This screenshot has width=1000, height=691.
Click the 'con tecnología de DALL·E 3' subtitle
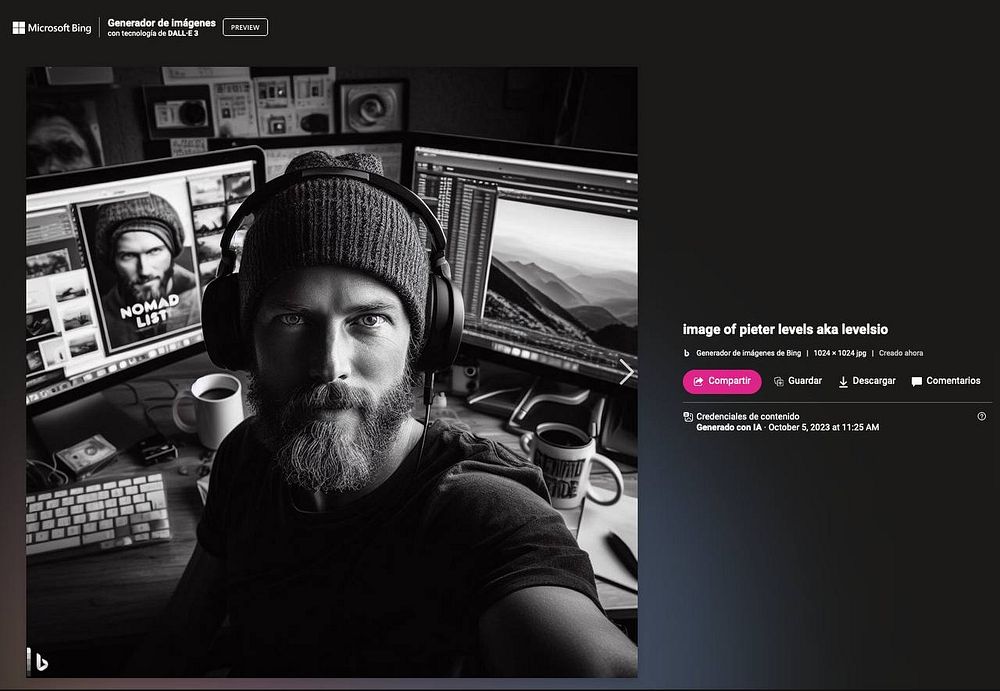pyautogui.click(x=152, y=33)
